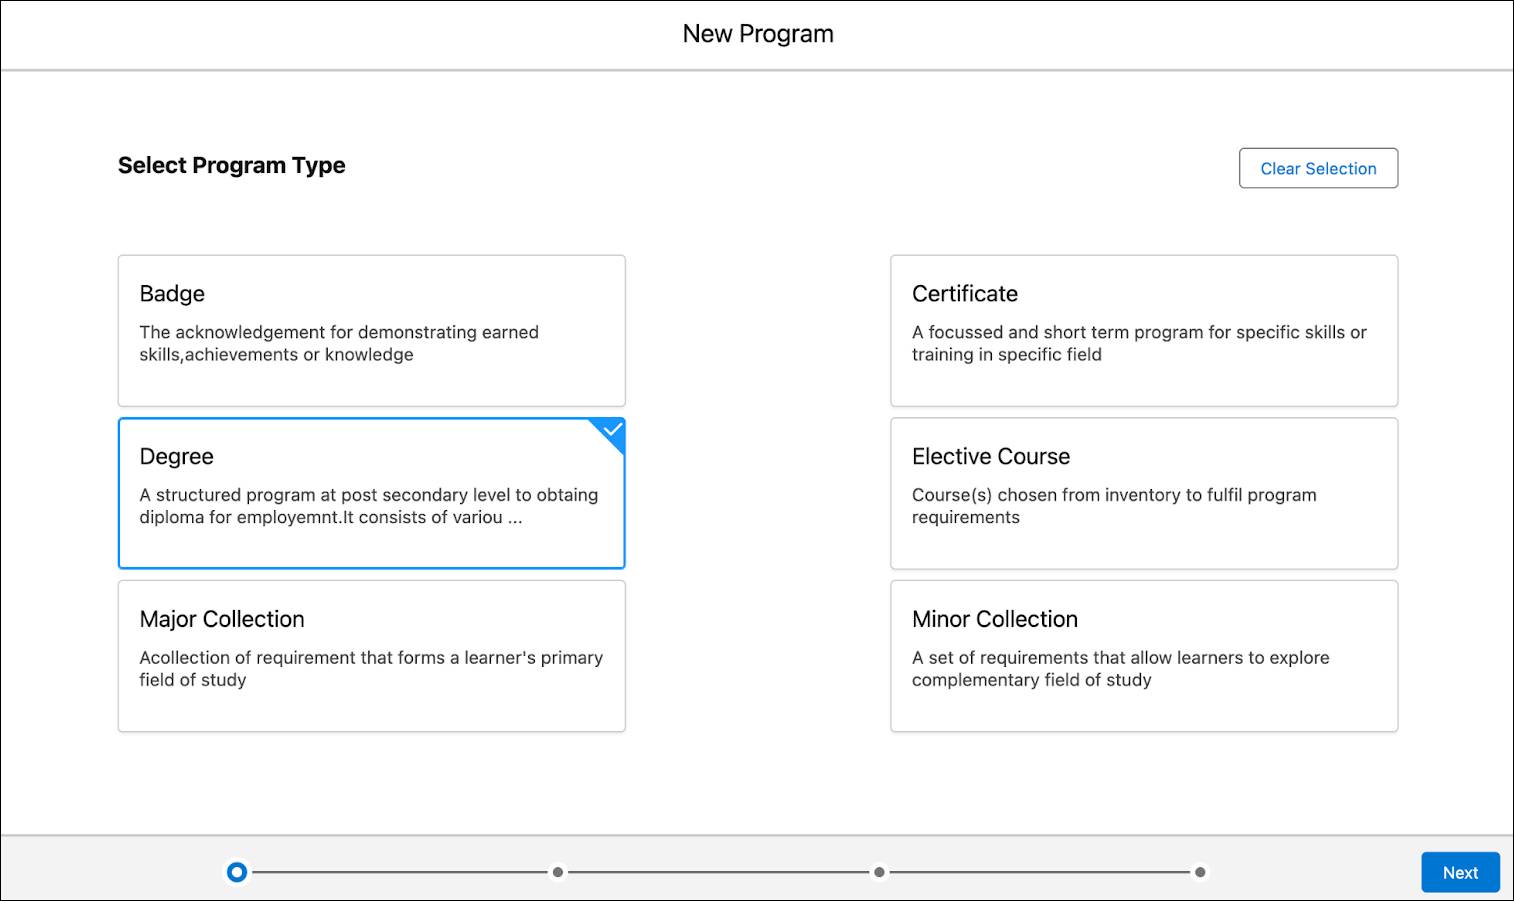Select the Elective Course card
The height and width of the screenshot is (901, 1514).
pyautogui.click(x=1144, y=493)
